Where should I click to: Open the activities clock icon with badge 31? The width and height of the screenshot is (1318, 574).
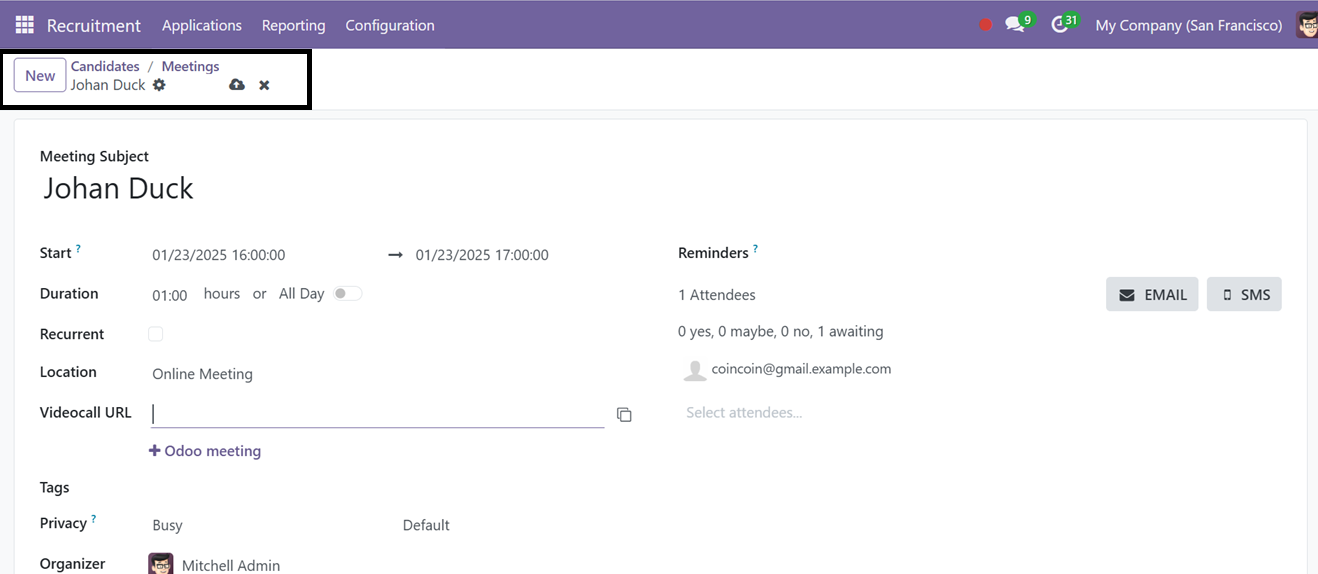(x=1063, y=24)
